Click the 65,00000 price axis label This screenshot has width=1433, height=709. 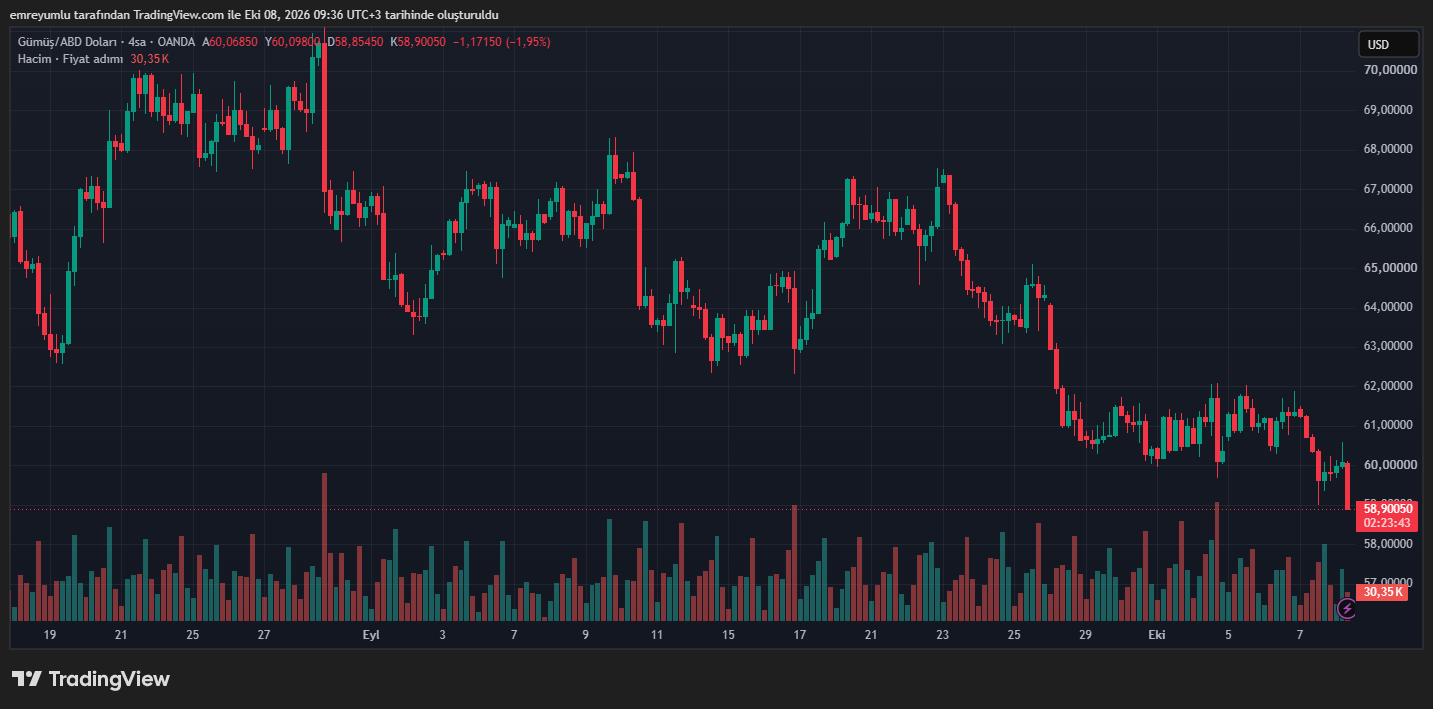pos(1391,268)
